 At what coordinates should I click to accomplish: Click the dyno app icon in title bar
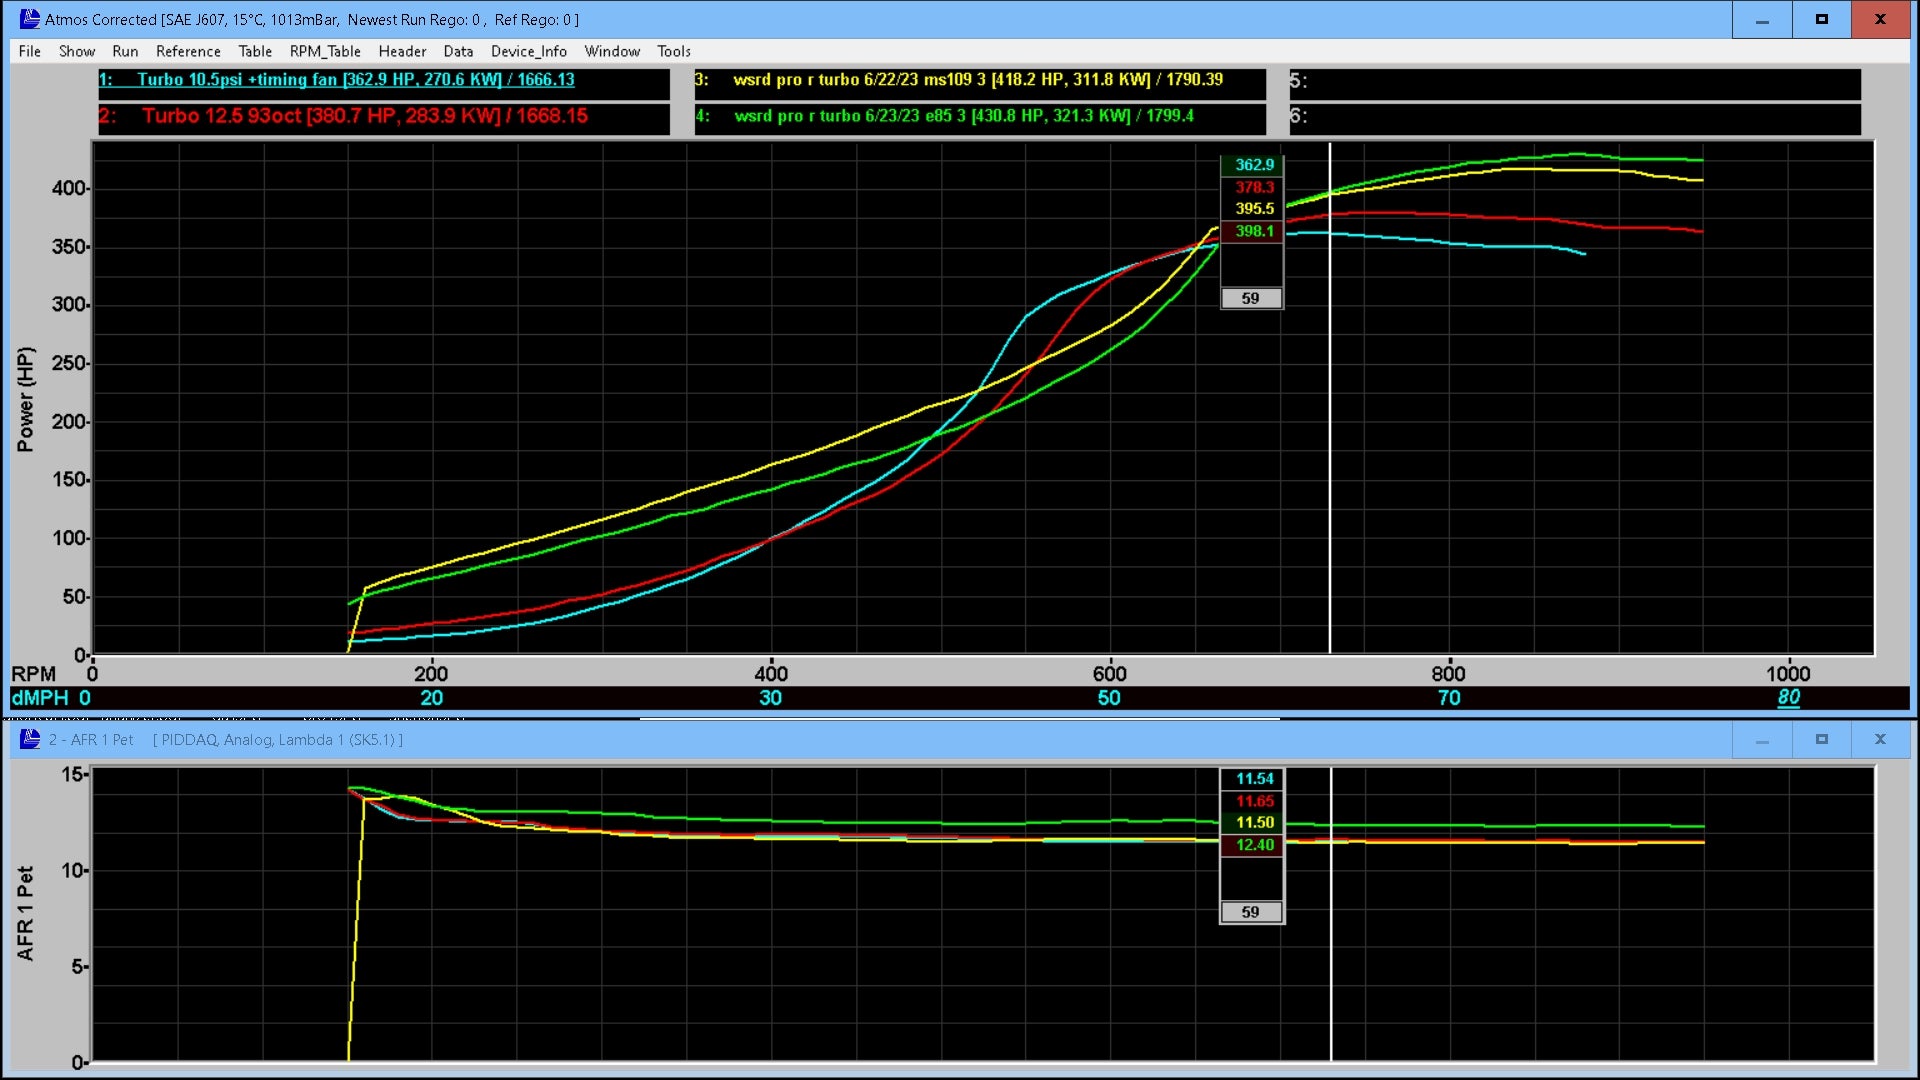[29, 19]
